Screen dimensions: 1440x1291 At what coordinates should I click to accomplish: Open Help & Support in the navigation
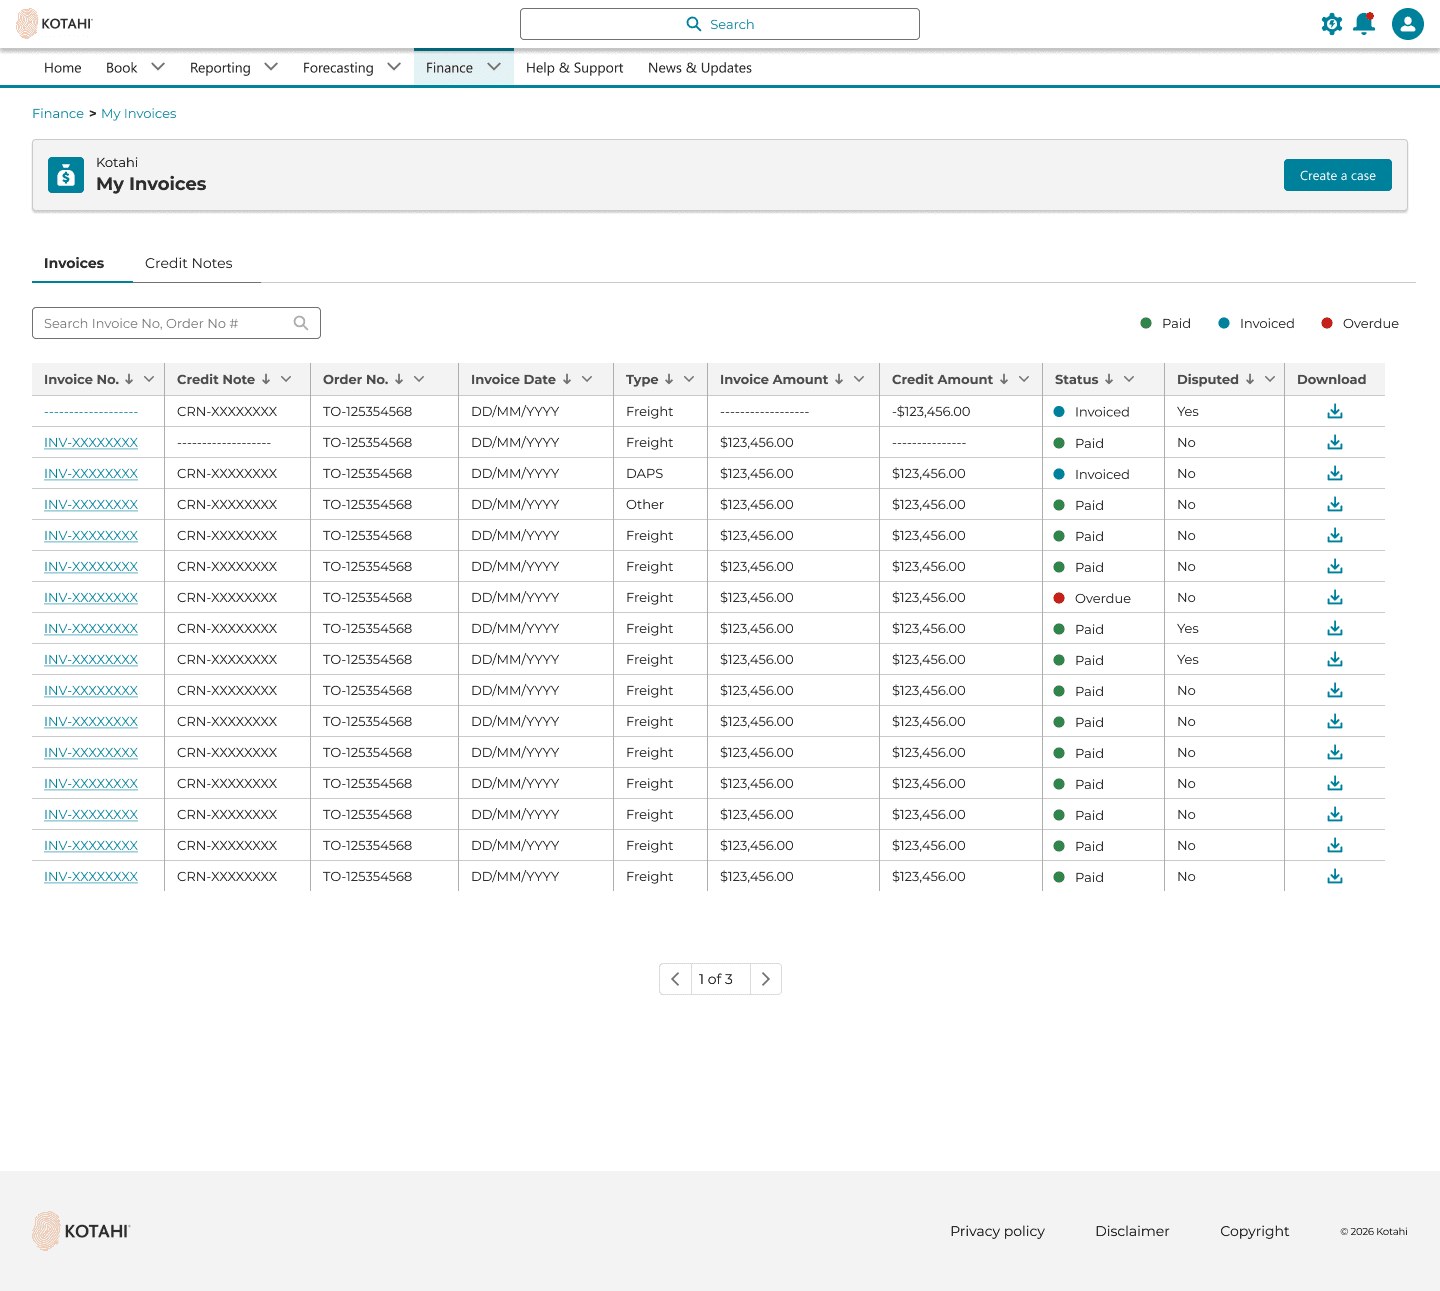click(x=575, y=68)
